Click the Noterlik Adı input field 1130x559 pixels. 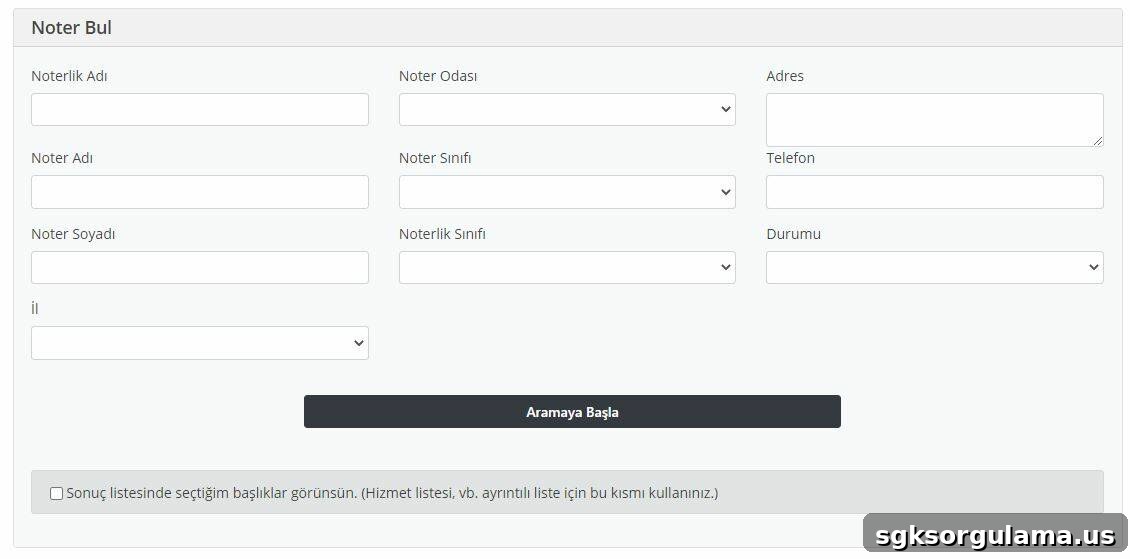point(200,109)
